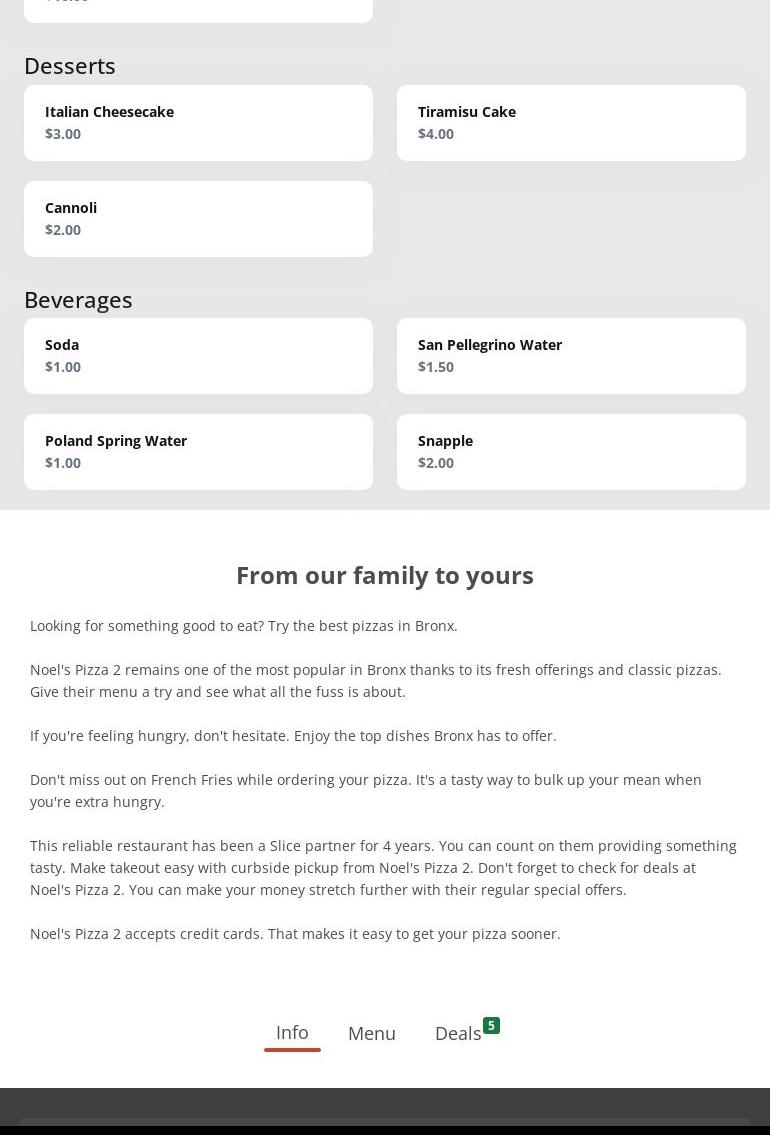770x1135 pixels.
Task: Click the 'From our family to yours' heading
Action: pyautogui.click(x=385, y=575)
